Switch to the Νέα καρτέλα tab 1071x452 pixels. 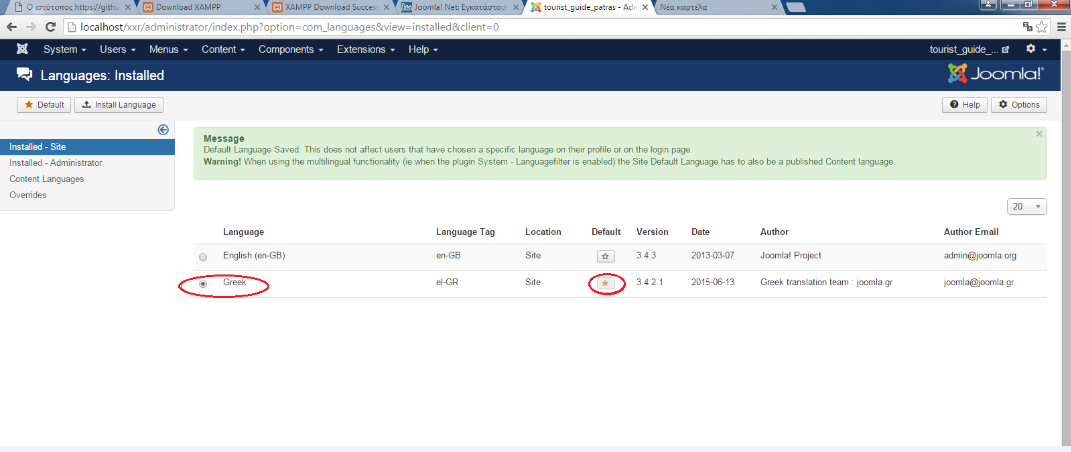pyautogui.click(x=717, y=8)
